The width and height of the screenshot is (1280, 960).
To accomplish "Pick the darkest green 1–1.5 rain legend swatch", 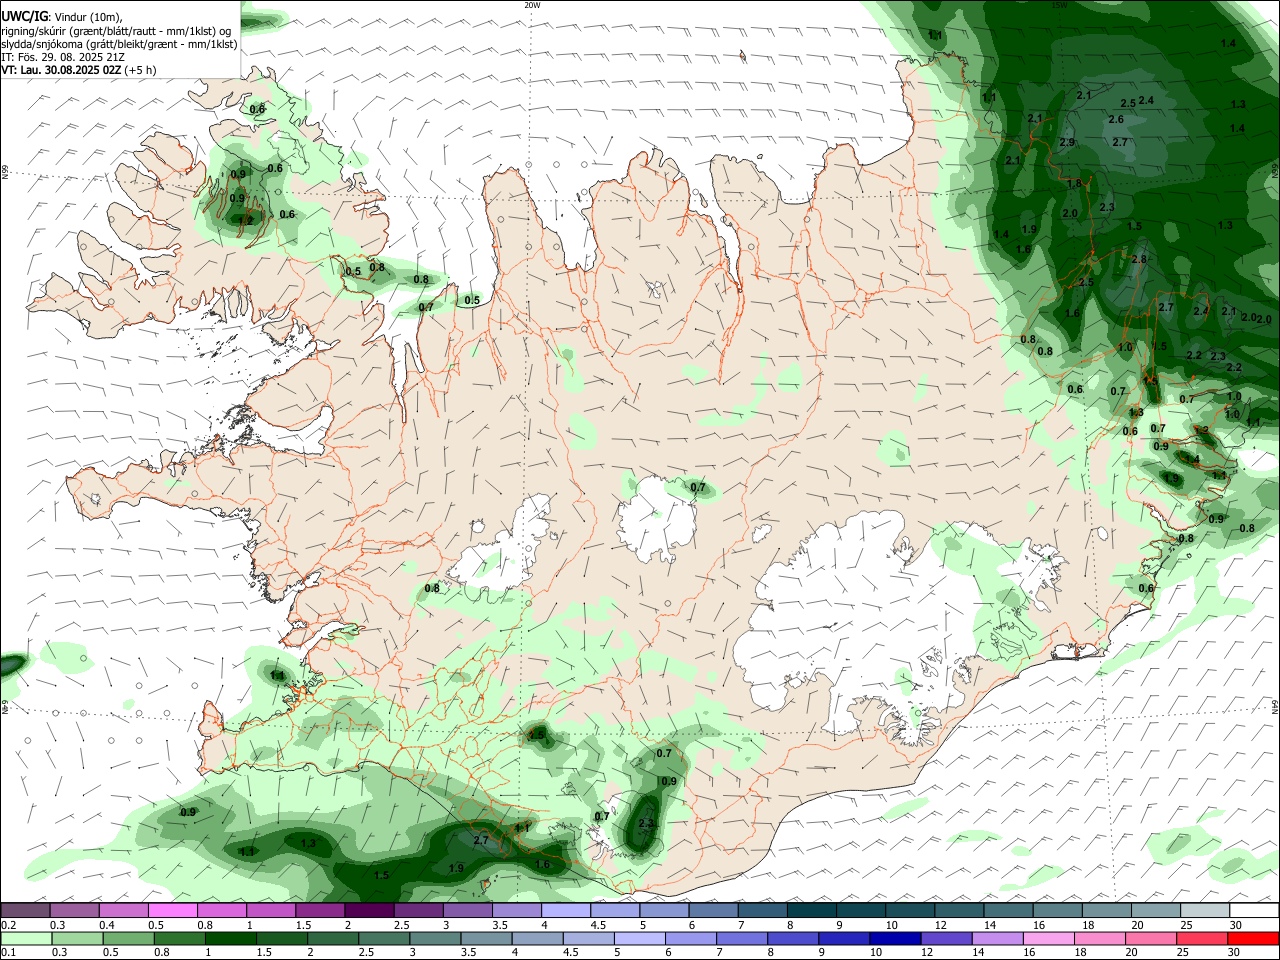I will pyautogui.click(x=230, y=938).
